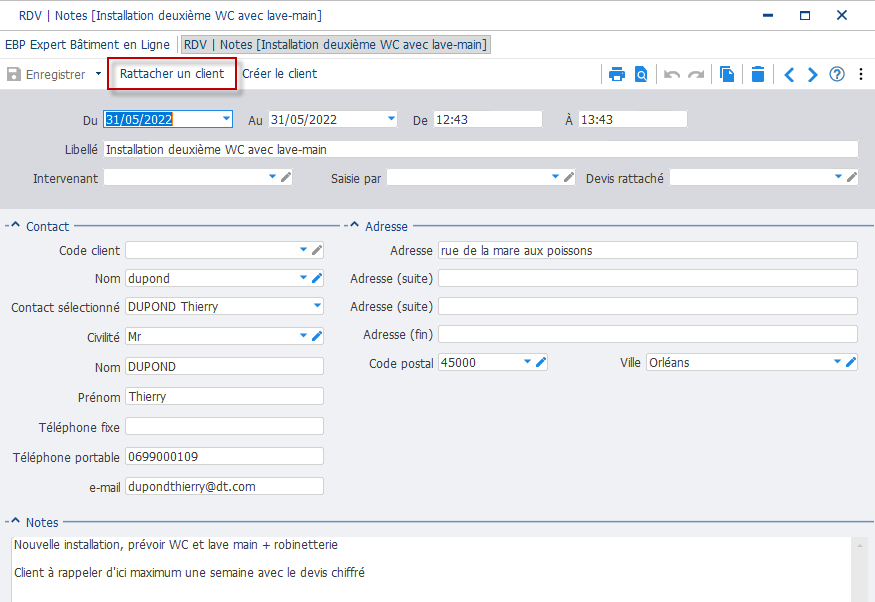Collapse the Adresse section
875x602 pixels.
click(x=354, y=225)
